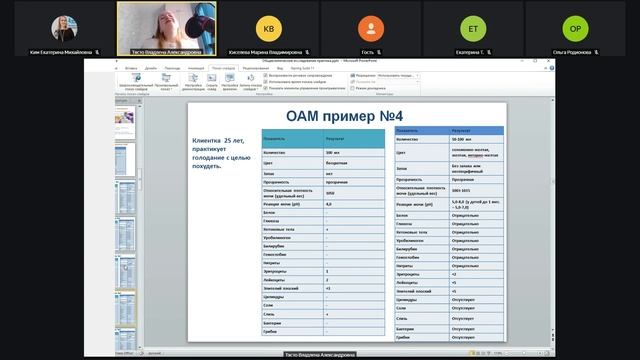Click the muted mic icon of Ким Екатерина
The height and width of the screenshot is (360, 640).
coord(97,52)
